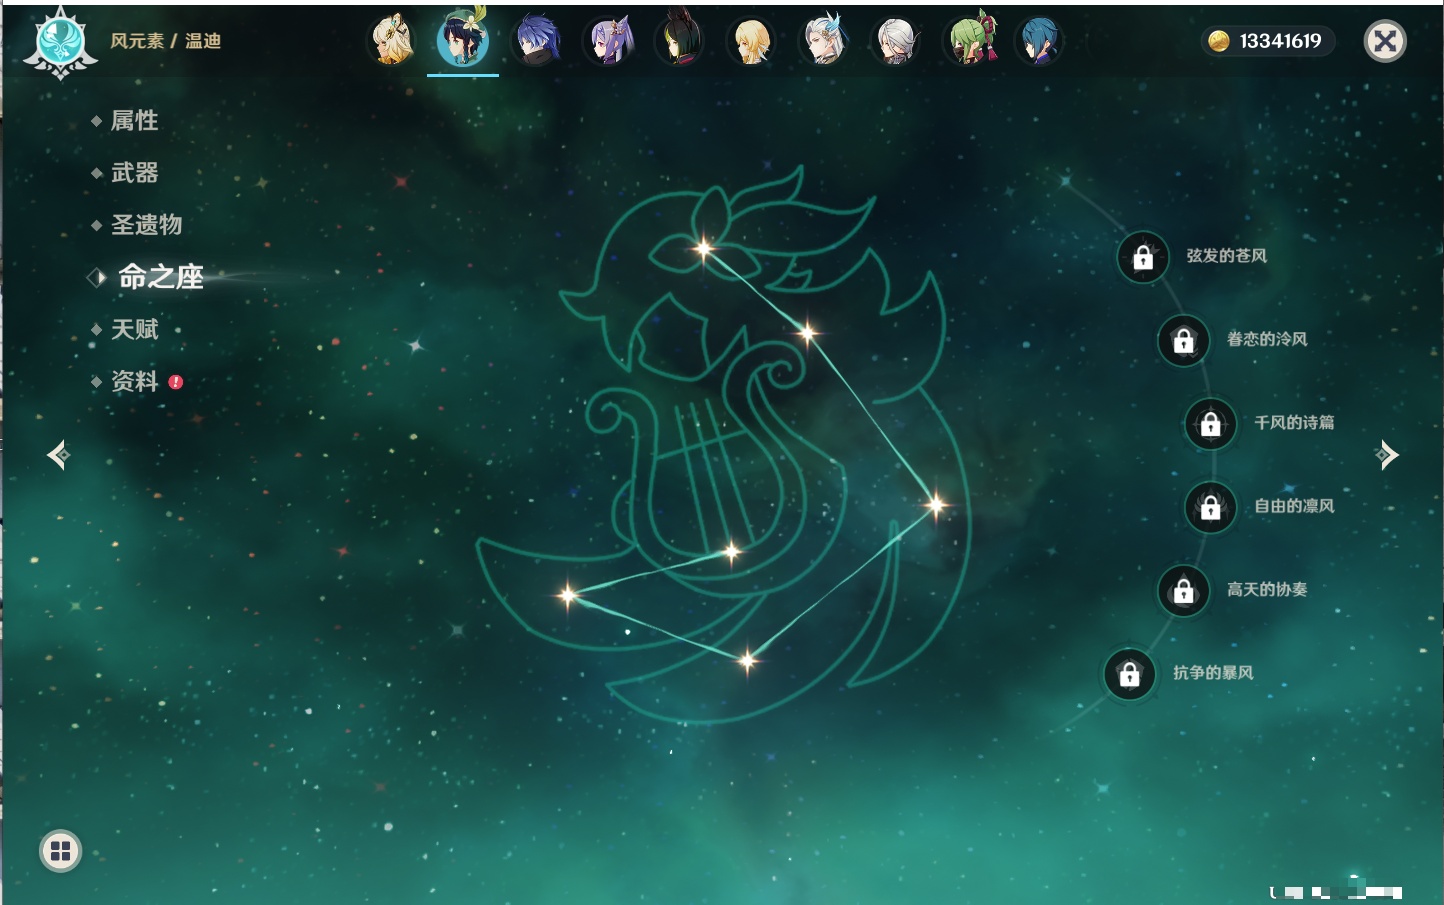Pick the short golden-haired character avatar
This screenshot has width=1444, height=905.
click(x=752, y=41)
